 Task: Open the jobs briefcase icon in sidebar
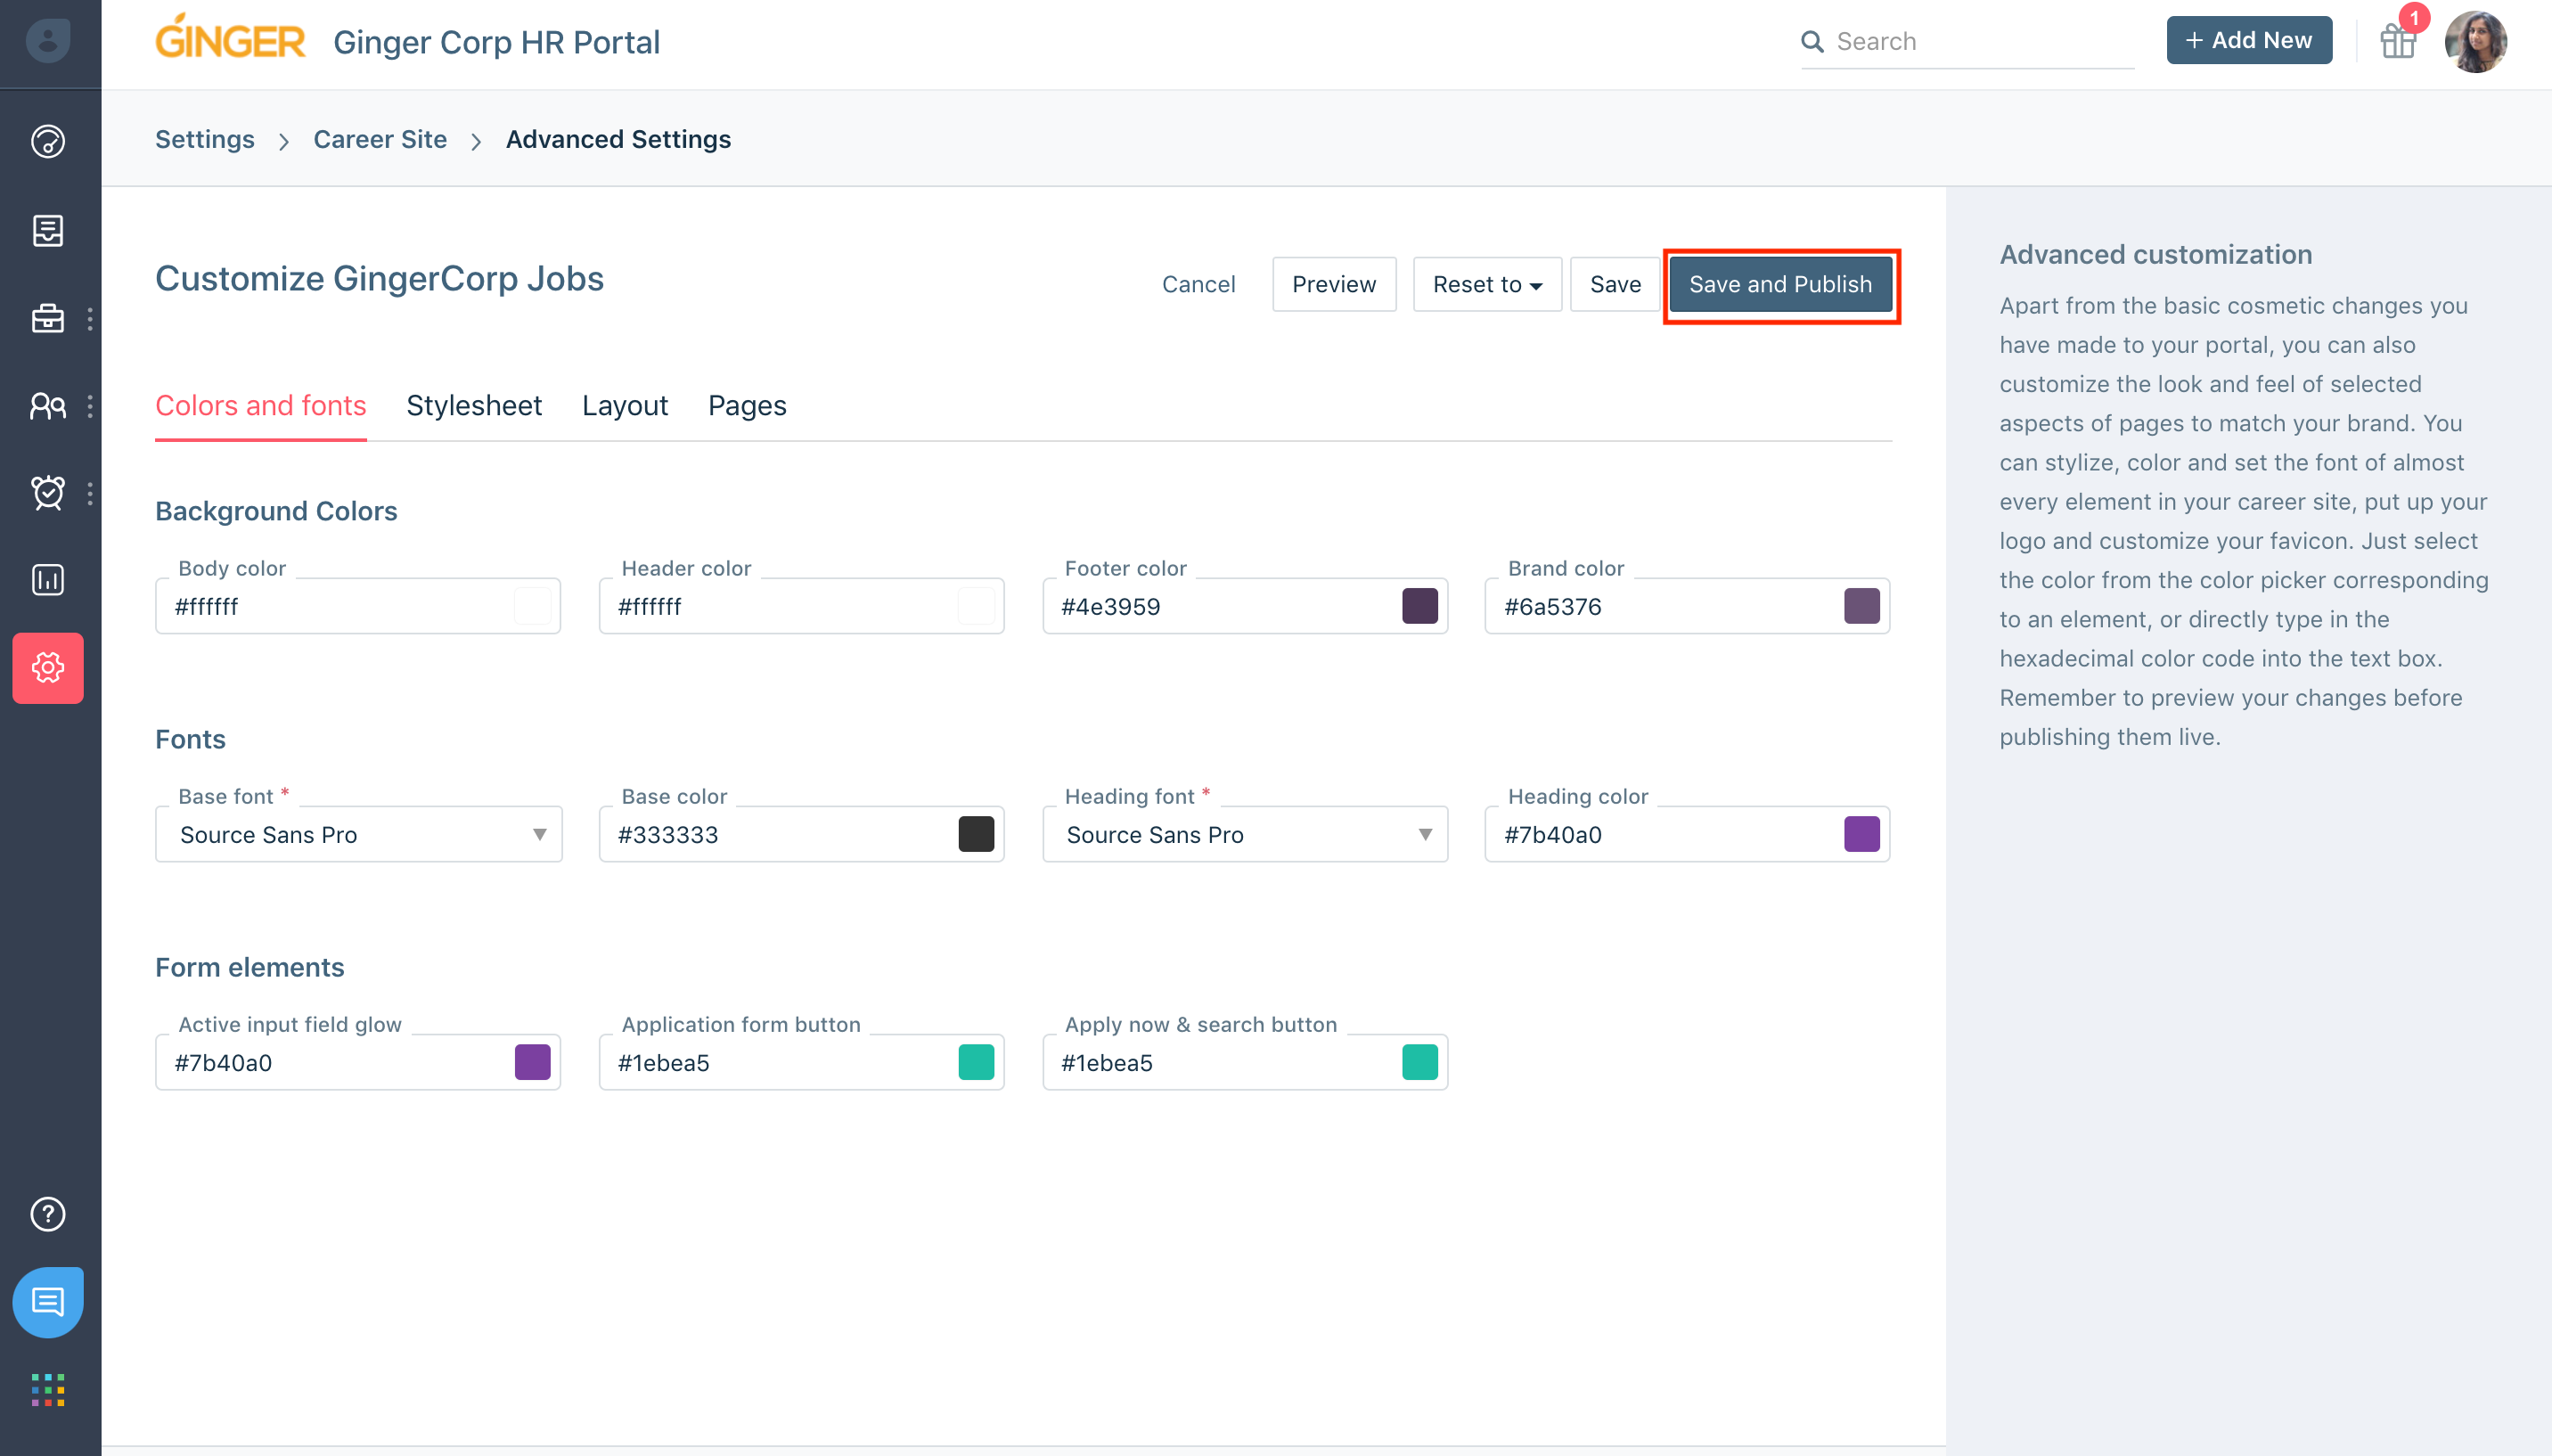[48, 319]
